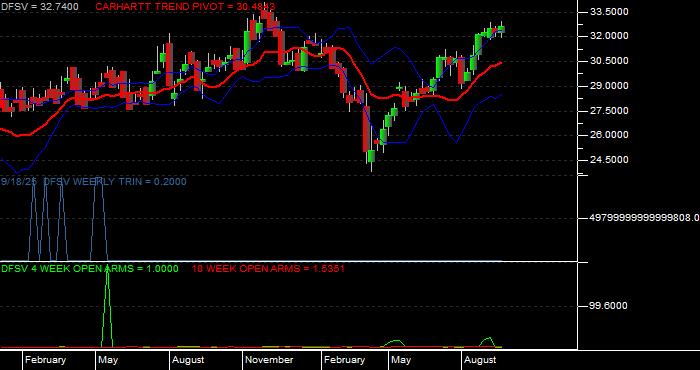The image size is (700, 370).
Task: Select 18 WEEK OPEN ARMS label
Action: tap(268, 269)
